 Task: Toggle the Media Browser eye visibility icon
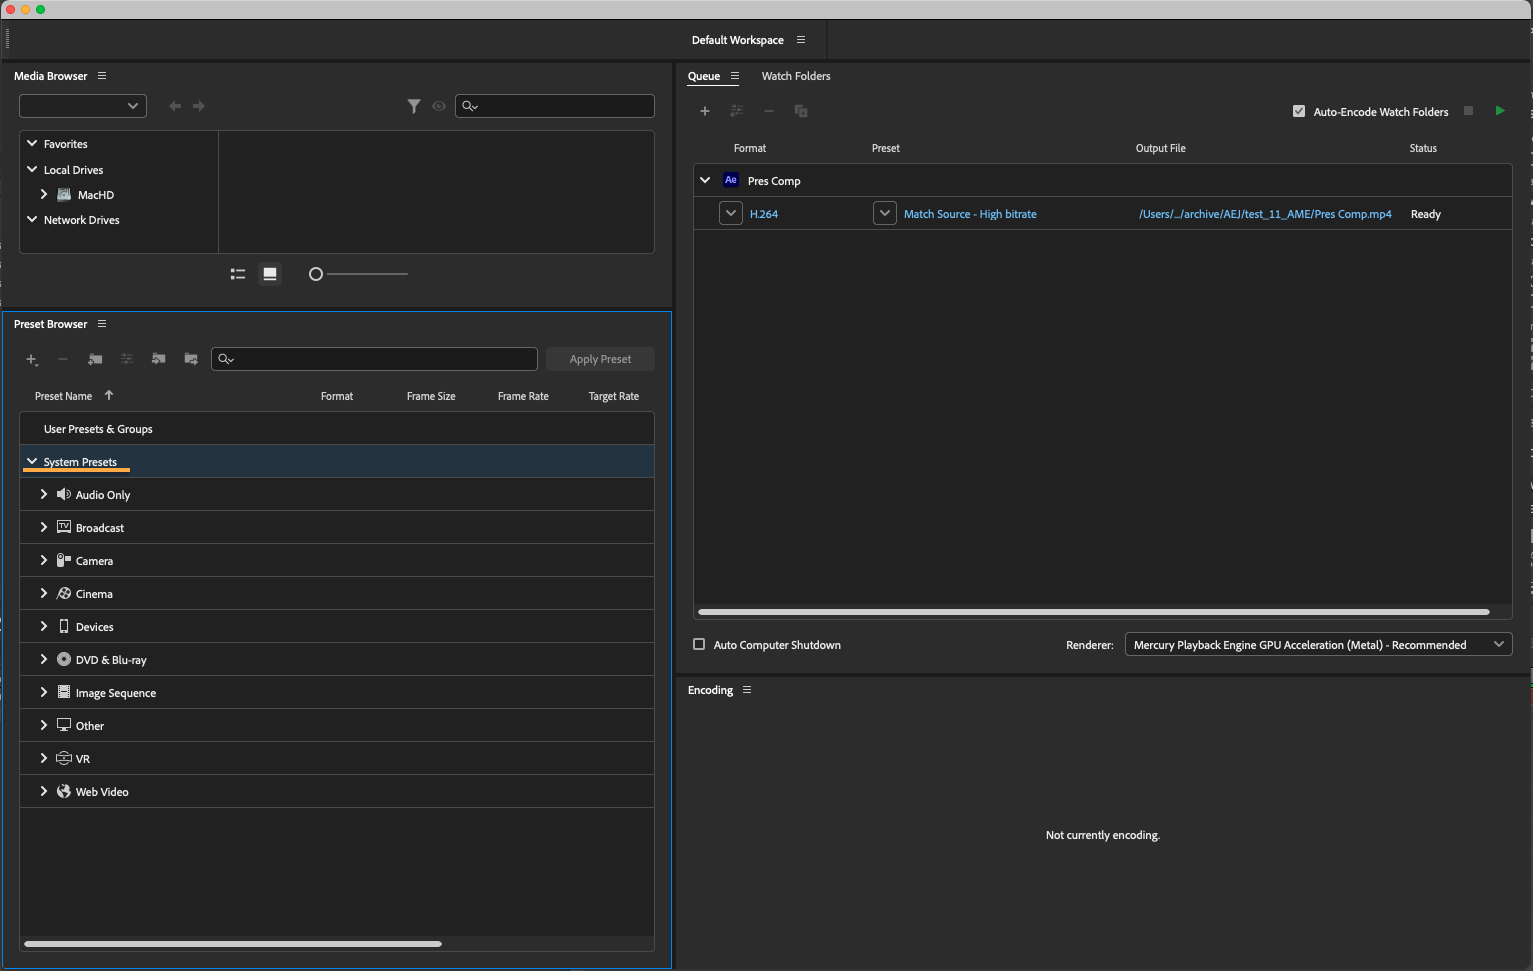coord(439,106)
